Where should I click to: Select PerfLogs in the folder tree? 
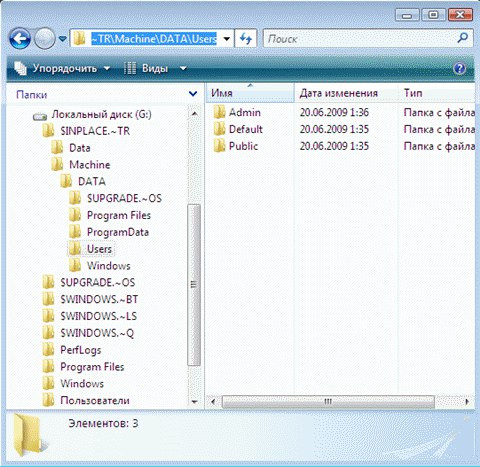click(80, 350)
